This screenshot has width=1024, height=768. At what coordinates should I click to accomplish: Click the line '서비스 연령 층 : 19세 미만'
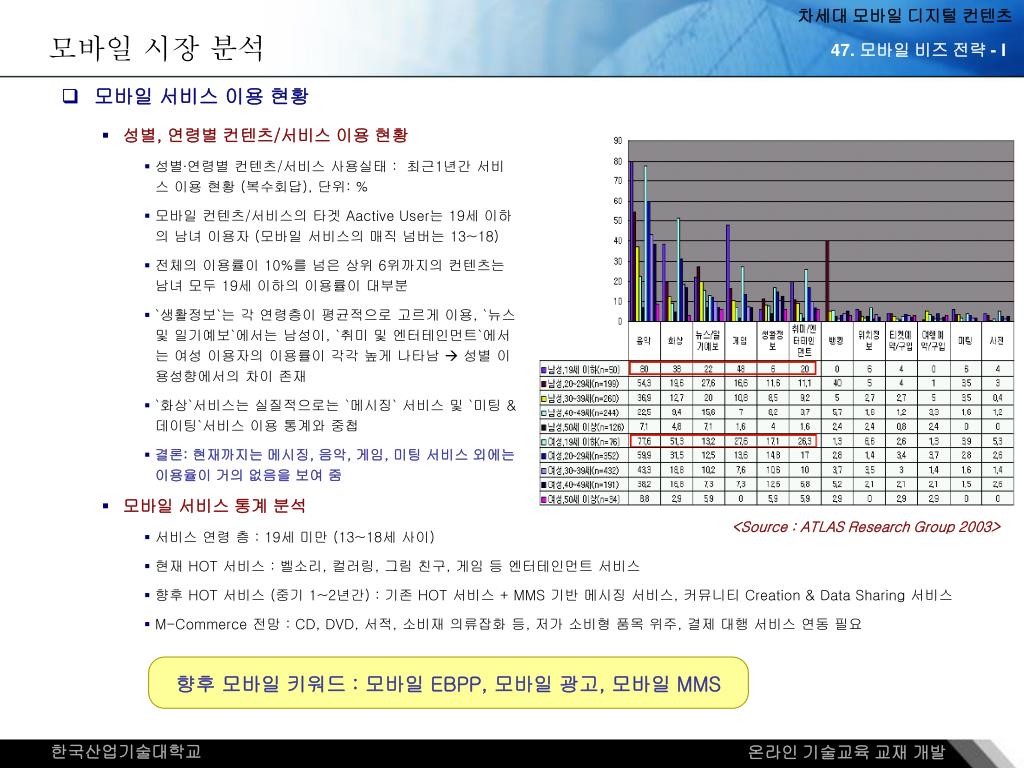pos(295,537)
